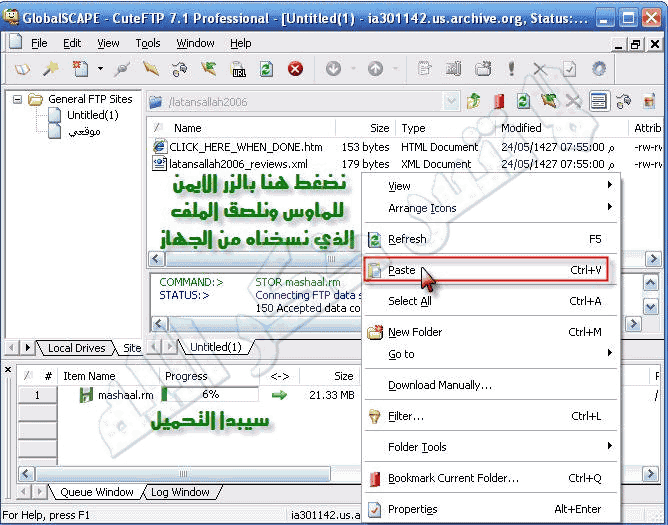This screenshot has height=525, width=668.
Task: Toggle details list view in remote pane
Action: point(599,101)
